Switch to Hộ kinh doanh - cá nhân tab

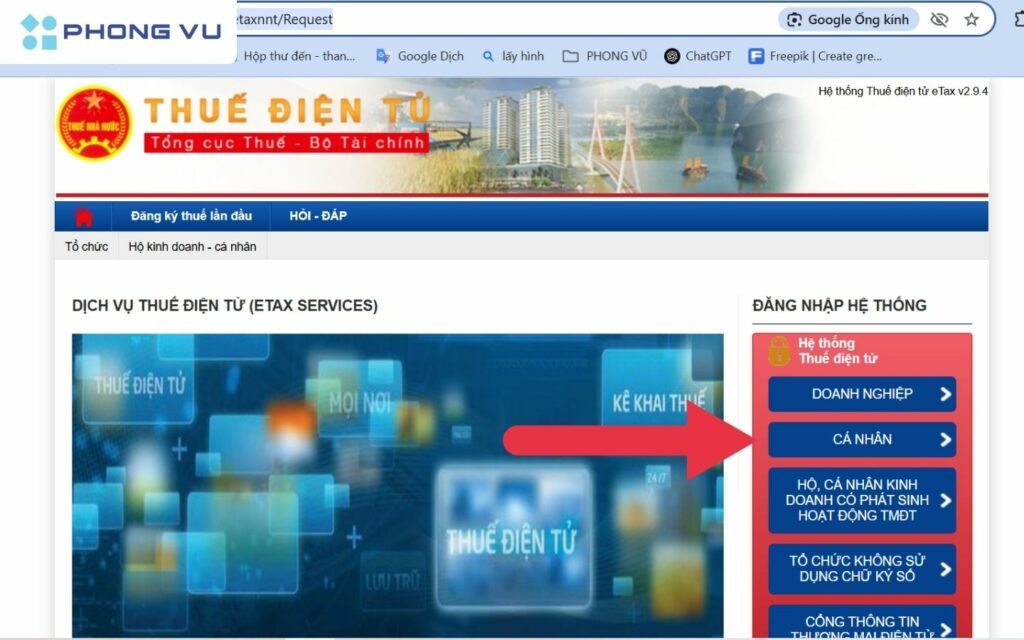coord(192,246)
